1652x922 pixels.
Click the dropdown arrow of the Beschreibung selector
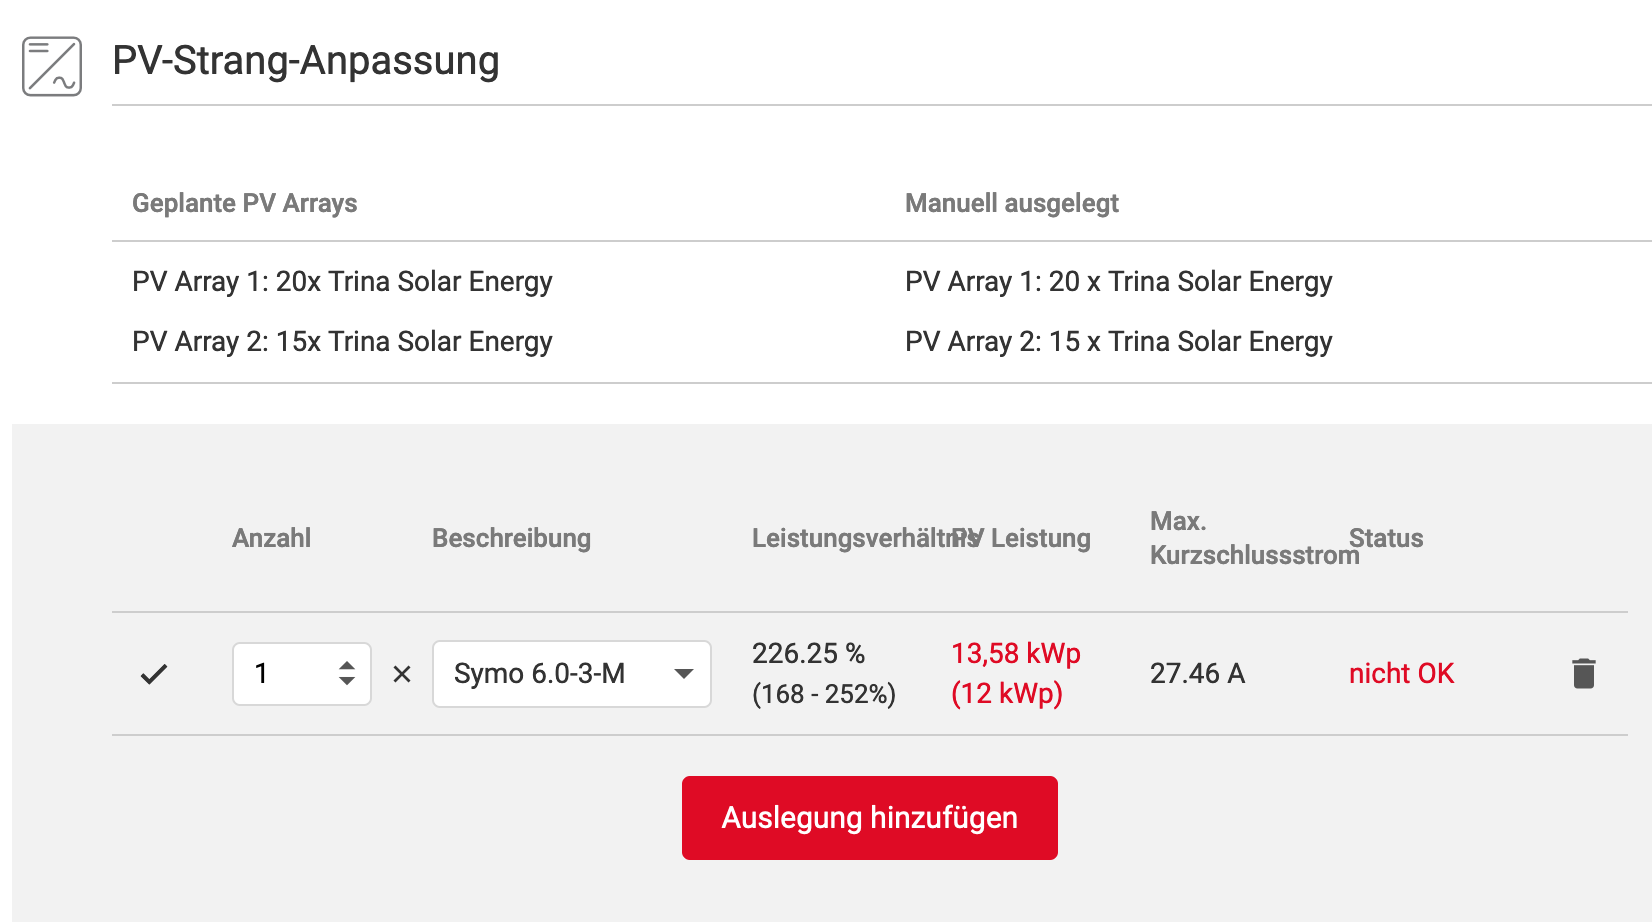tap(684, 674)
